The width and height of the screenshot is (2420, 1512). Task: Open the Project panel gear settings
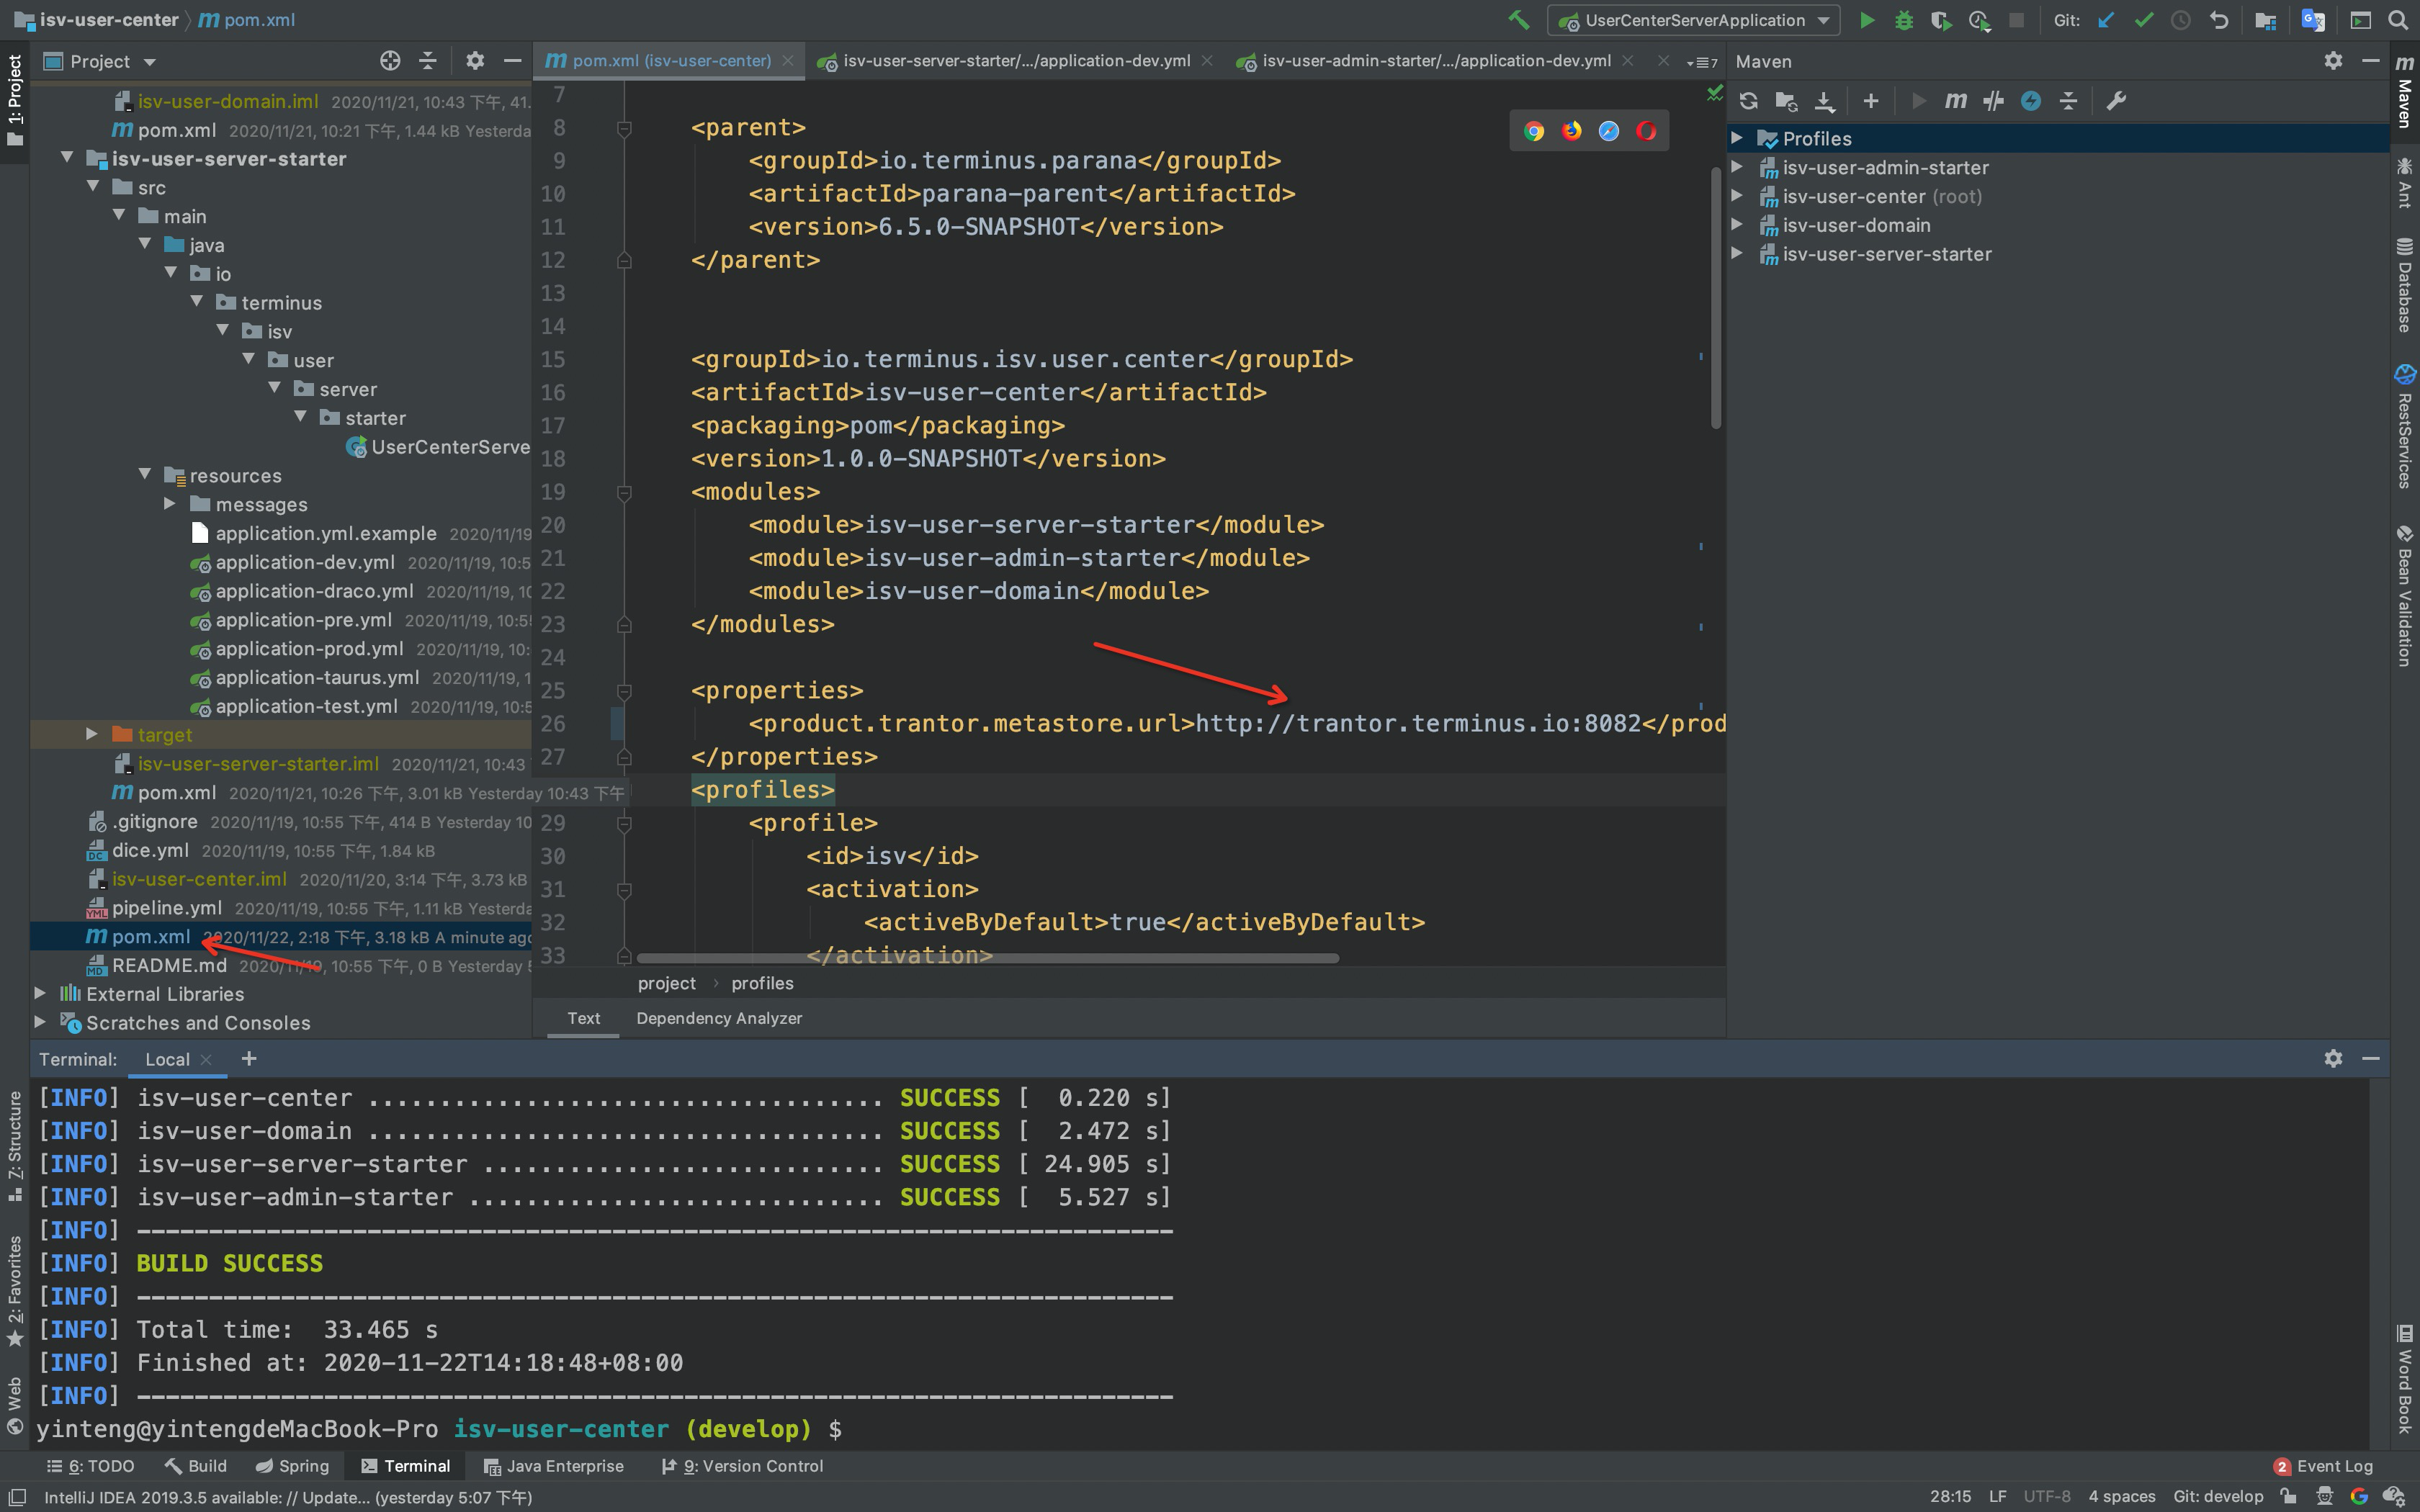[x=475, y=61]
